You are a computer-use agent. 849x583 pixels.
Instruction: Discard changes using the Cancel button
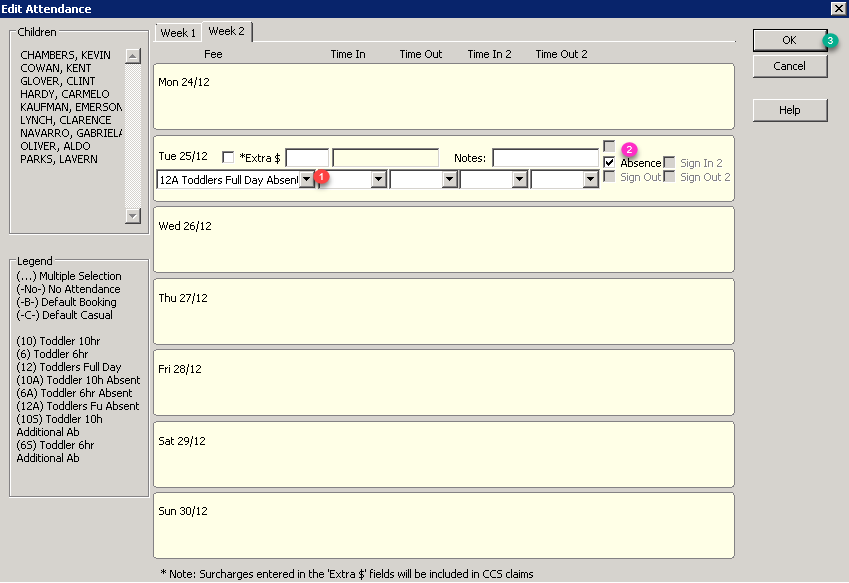[789, 66]
